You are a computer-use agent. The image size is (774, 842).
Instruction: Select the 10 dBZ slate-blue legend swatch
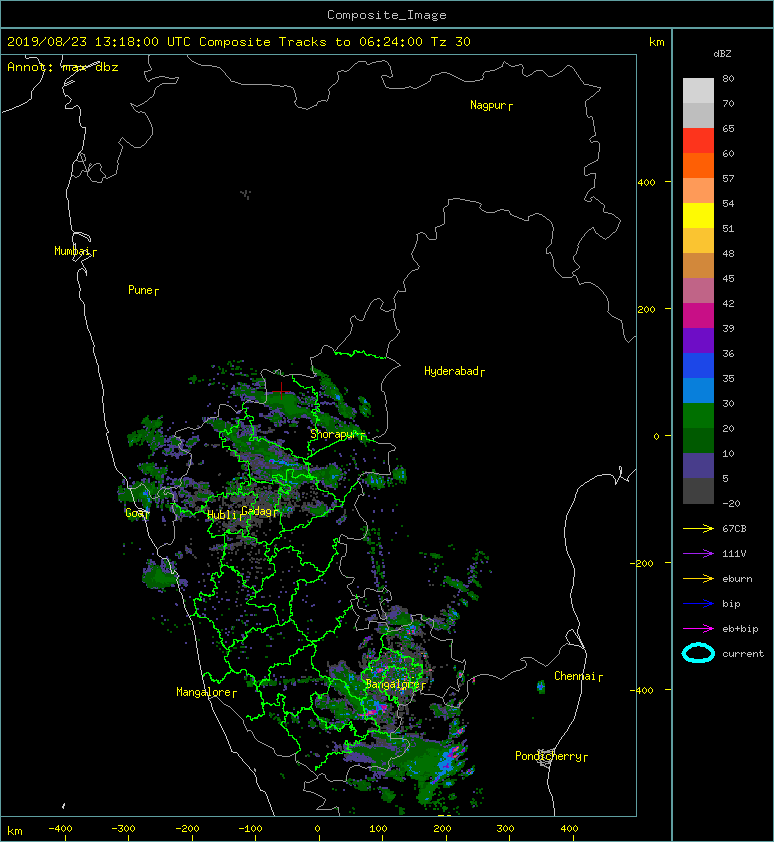coord(698,465)
